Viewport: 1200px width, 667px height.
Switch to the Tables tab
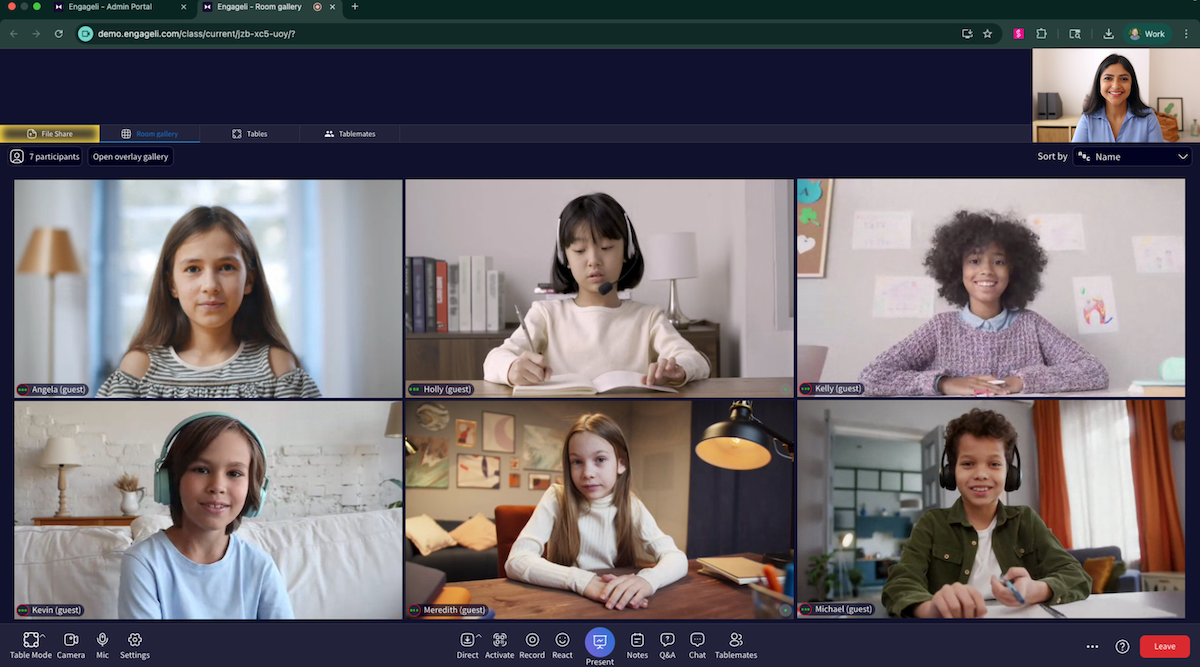(x=249, y=133)
